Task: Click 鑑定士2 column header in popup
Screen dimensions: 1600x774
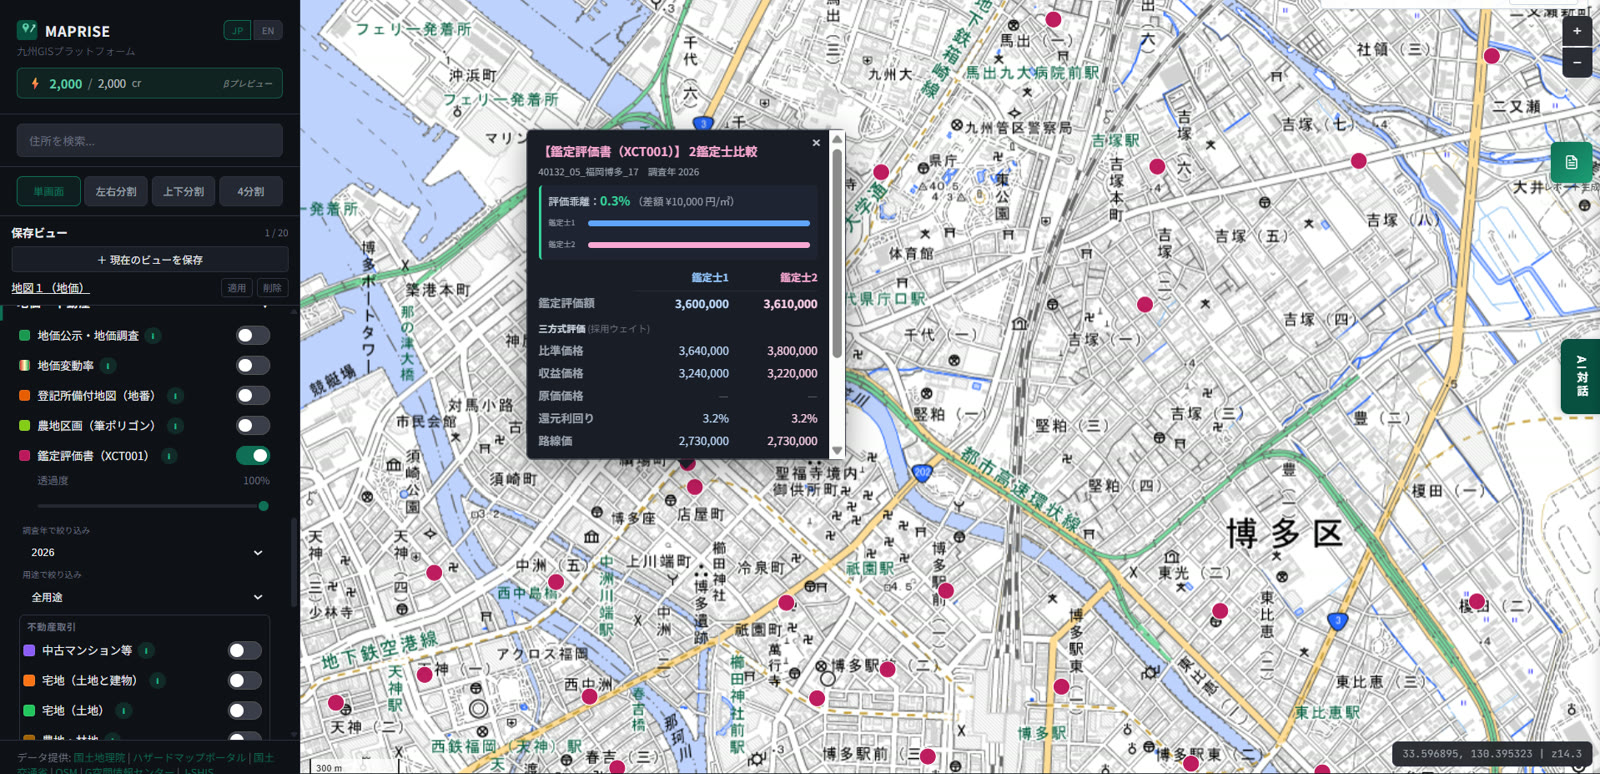Action: (799, 278)
